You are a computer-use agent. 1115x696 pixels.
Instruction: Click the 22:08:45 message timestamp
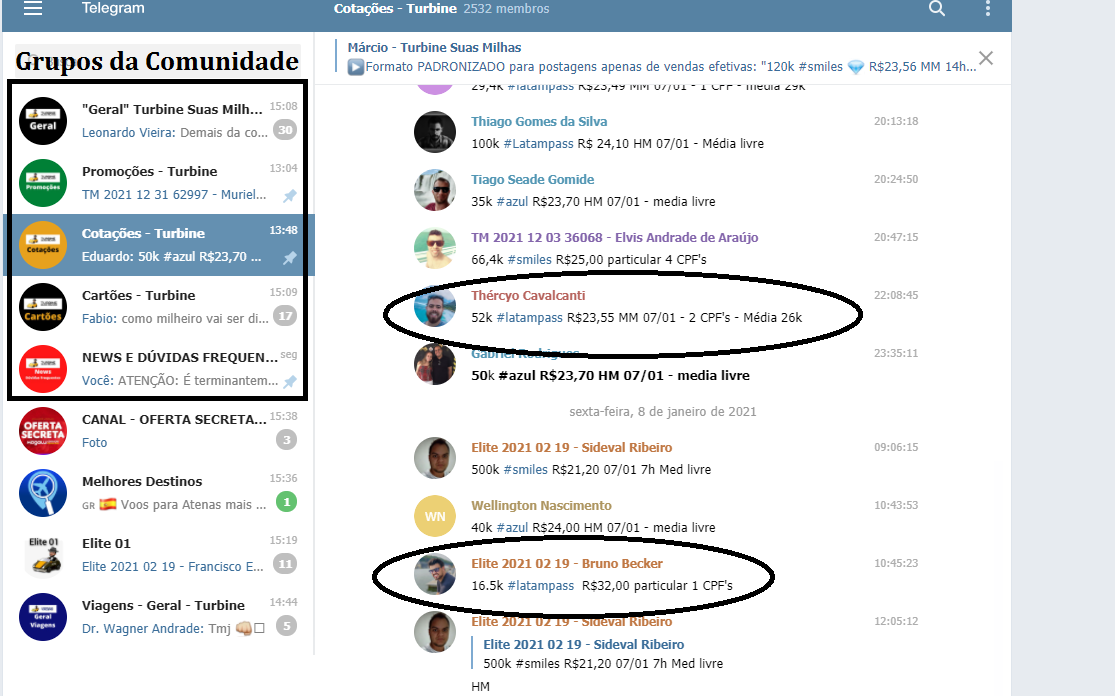(896, 295)
